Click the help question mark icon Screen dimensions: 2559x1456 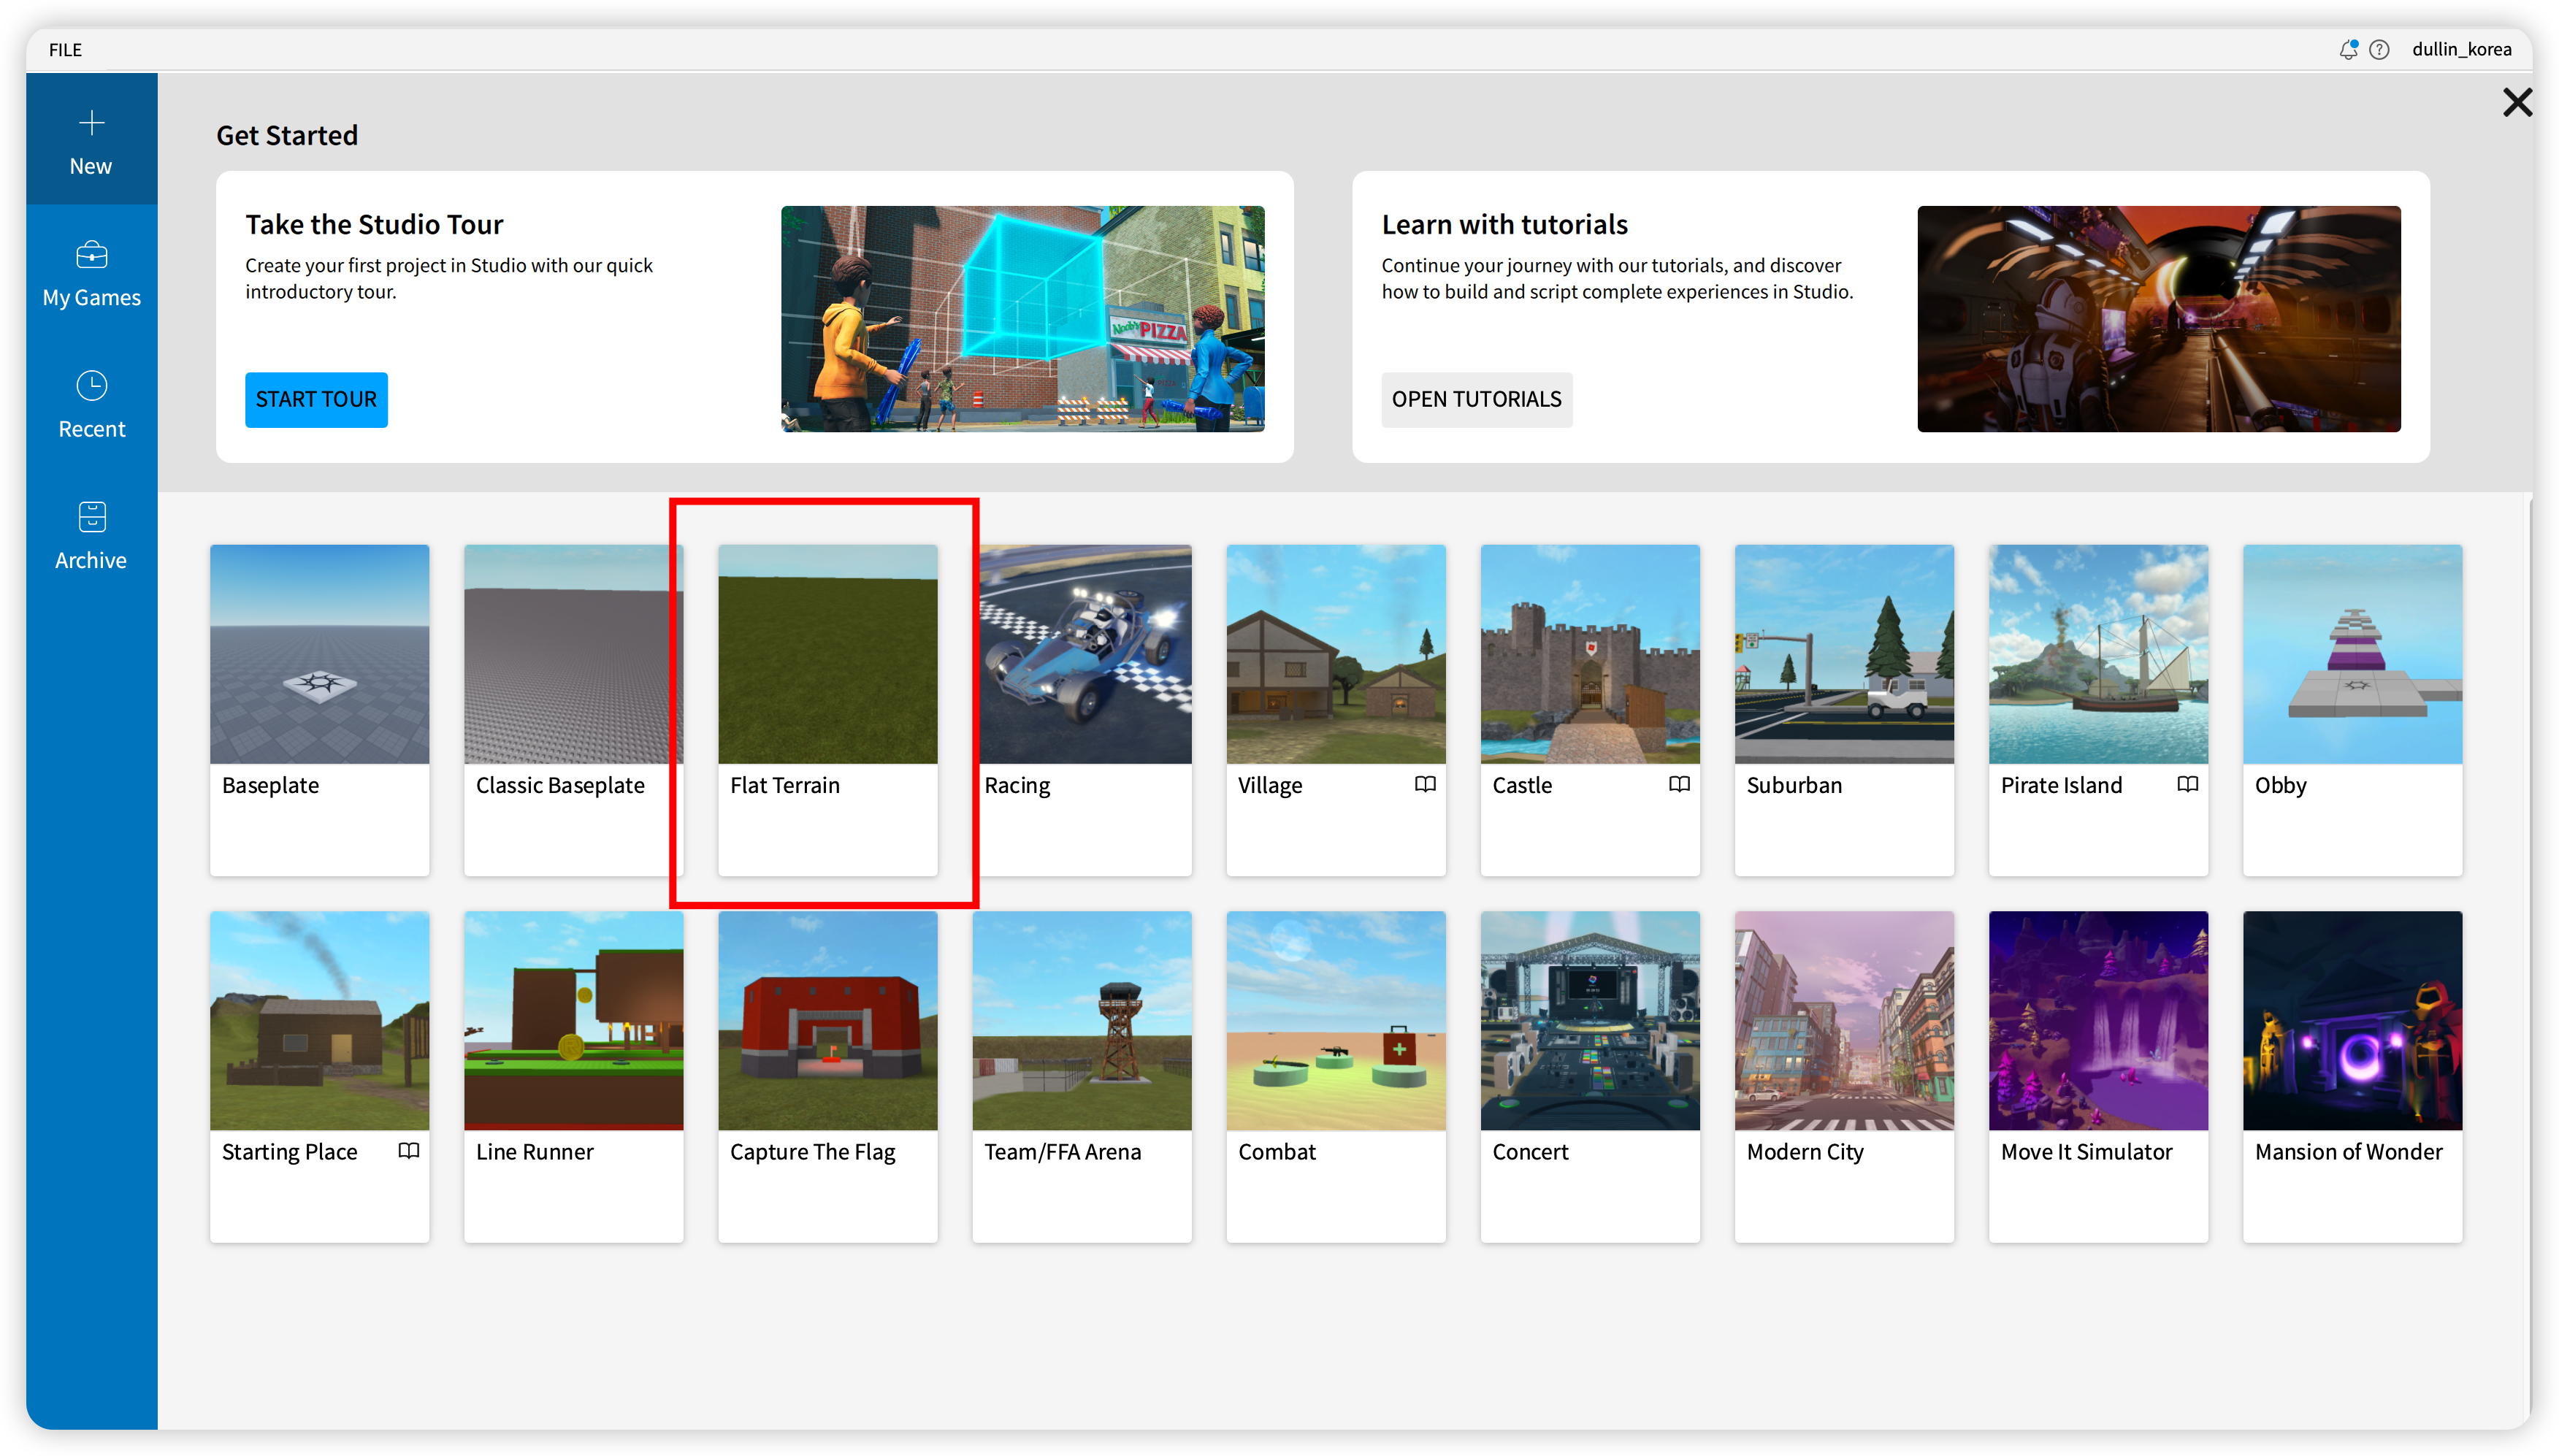(x=2379, y=49)
